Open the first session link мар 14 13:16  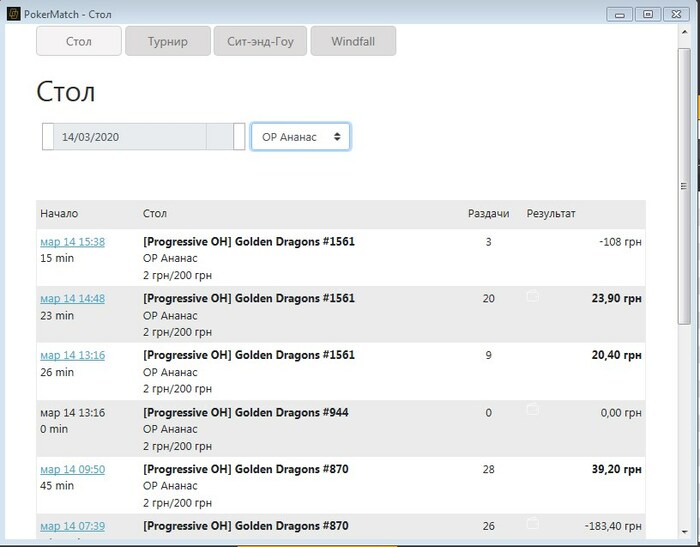pos(72,355)
